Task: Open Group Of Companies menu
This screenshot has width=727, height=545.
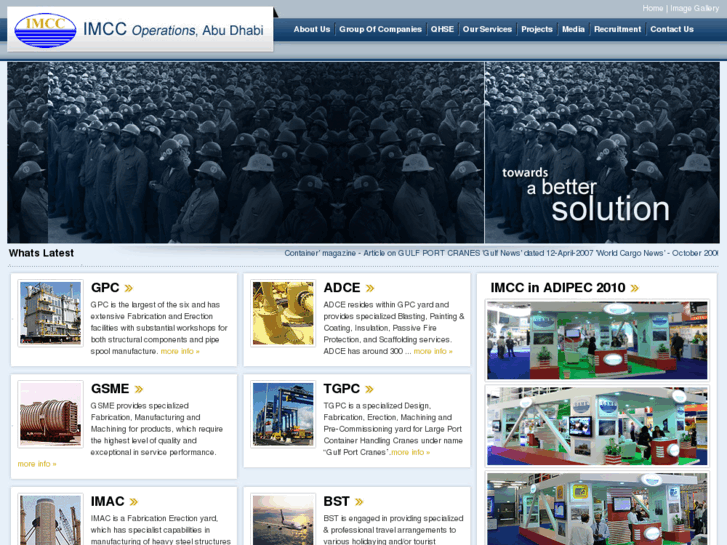Action: coord(380,29)
